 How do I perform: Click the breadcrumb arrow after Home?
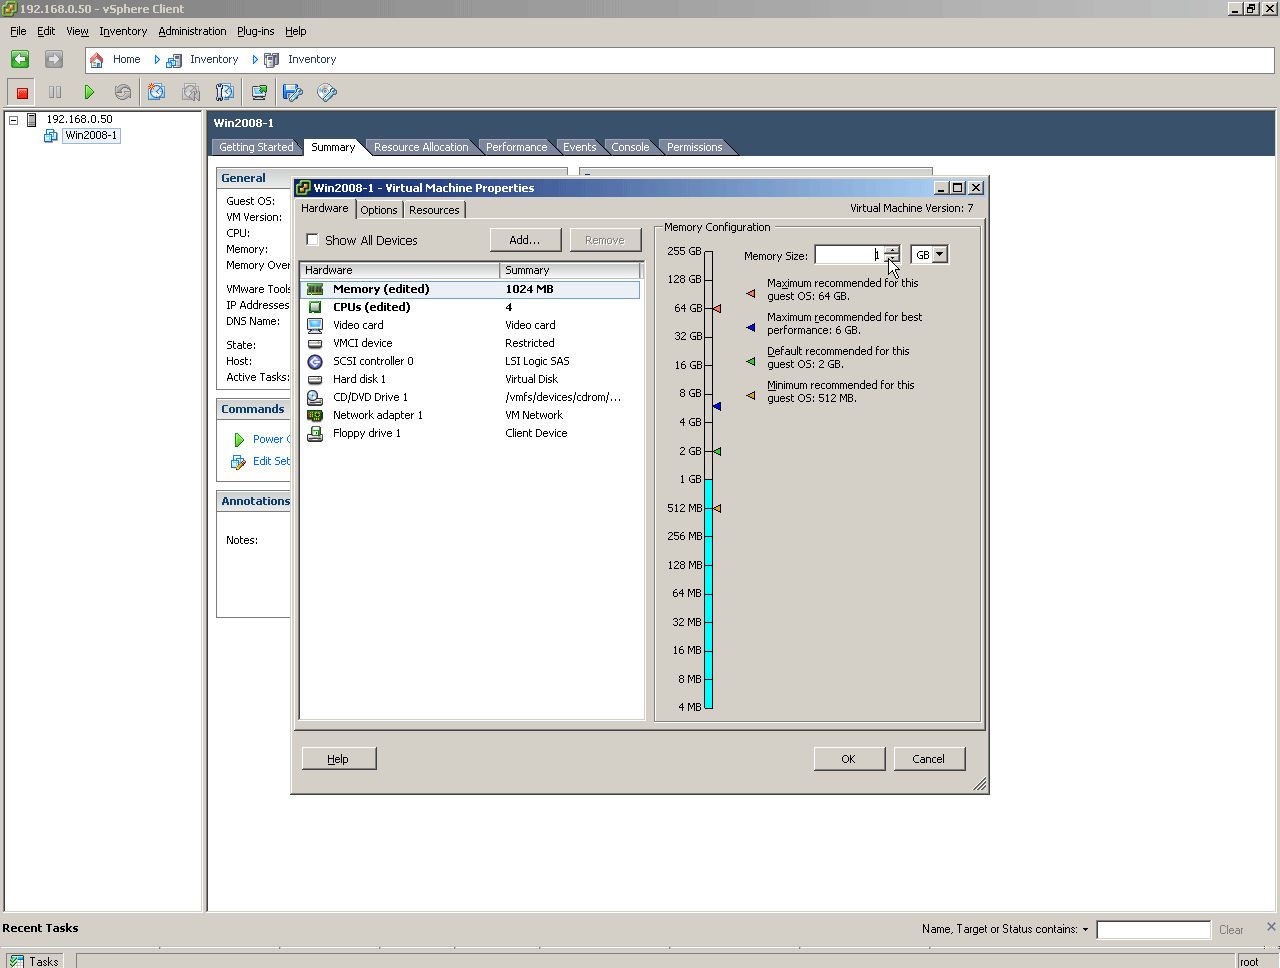157,60
